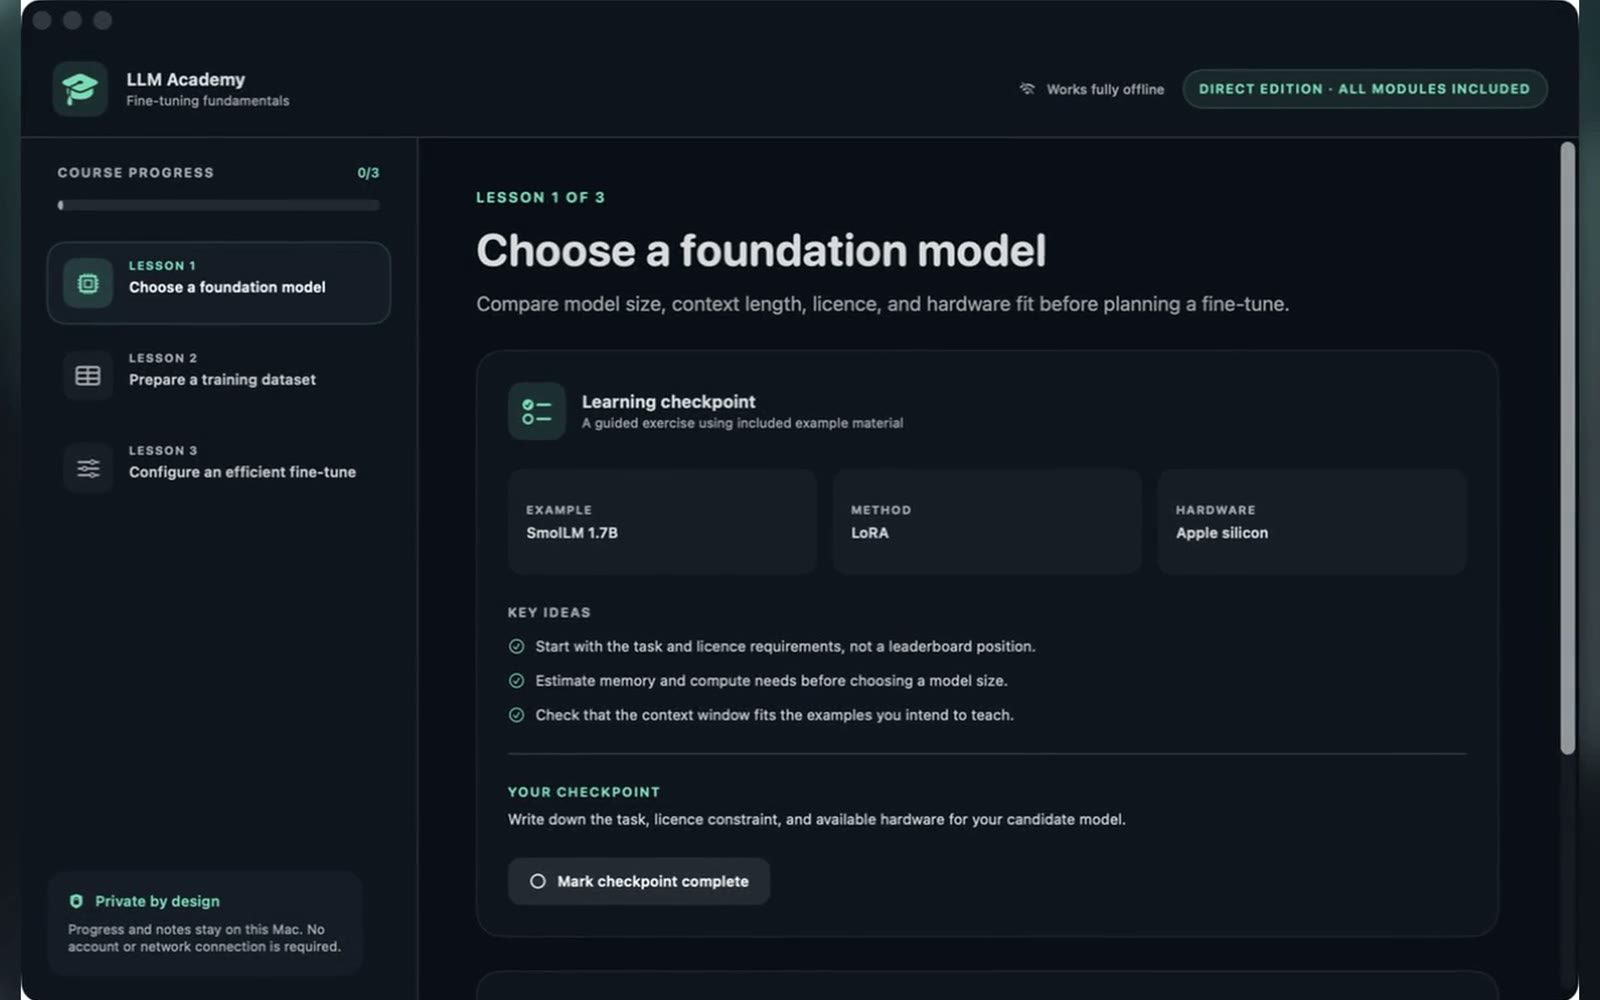The height and width of the screenshot is (1000, 1600).
Task: Open Lesson 3 Configure an efficient fine-tune
Action: tap(218, 468)
